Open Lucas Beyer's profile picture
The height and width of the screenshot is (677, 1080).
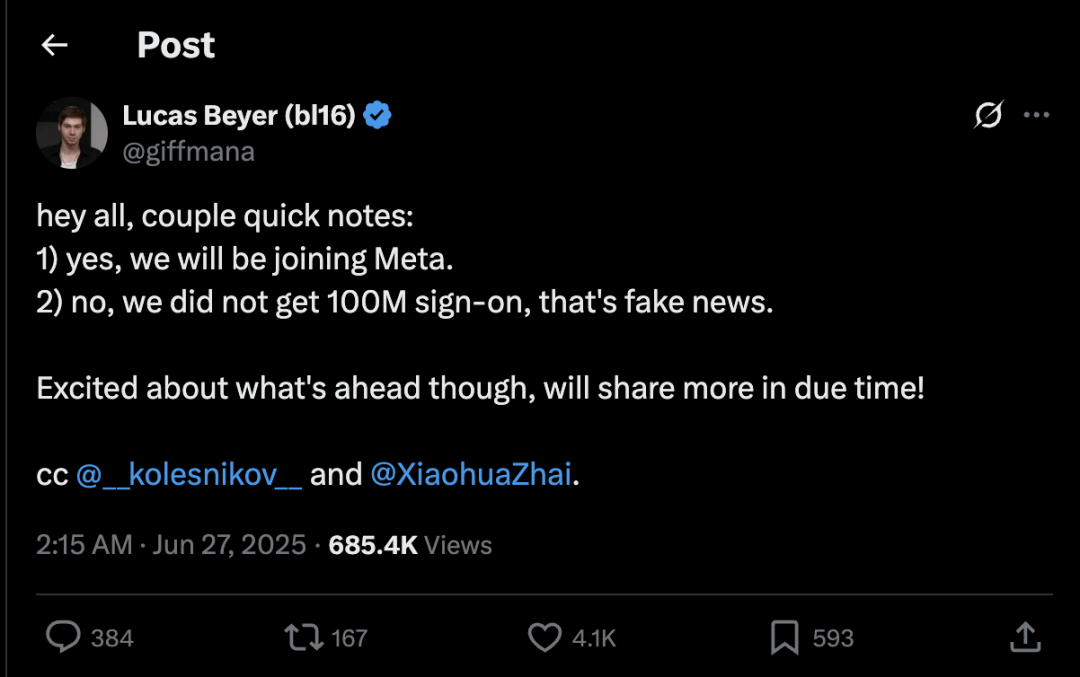coord(72,133)
